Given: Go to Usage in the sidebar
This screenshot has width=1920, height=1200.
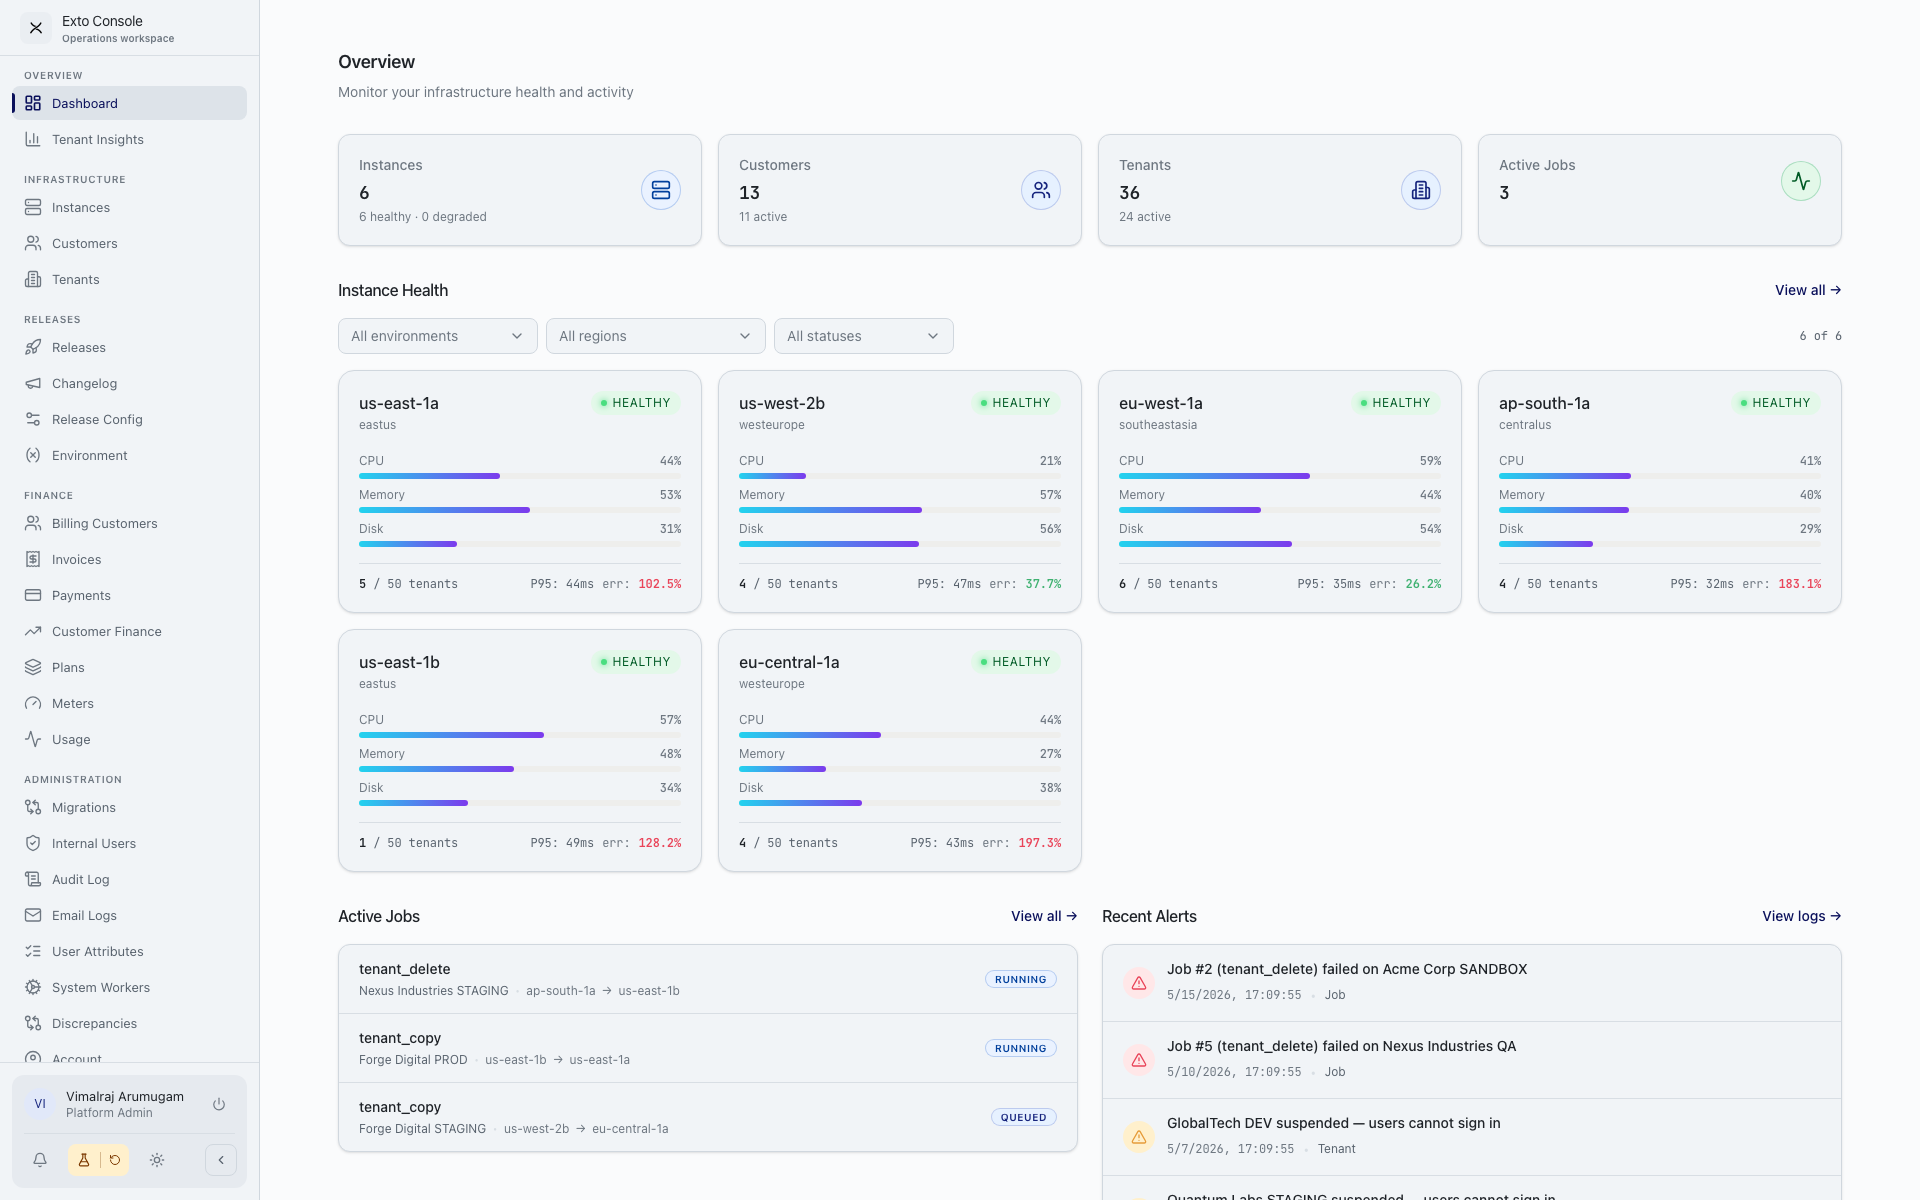Looking at the screenshot, I should [130, 739].
